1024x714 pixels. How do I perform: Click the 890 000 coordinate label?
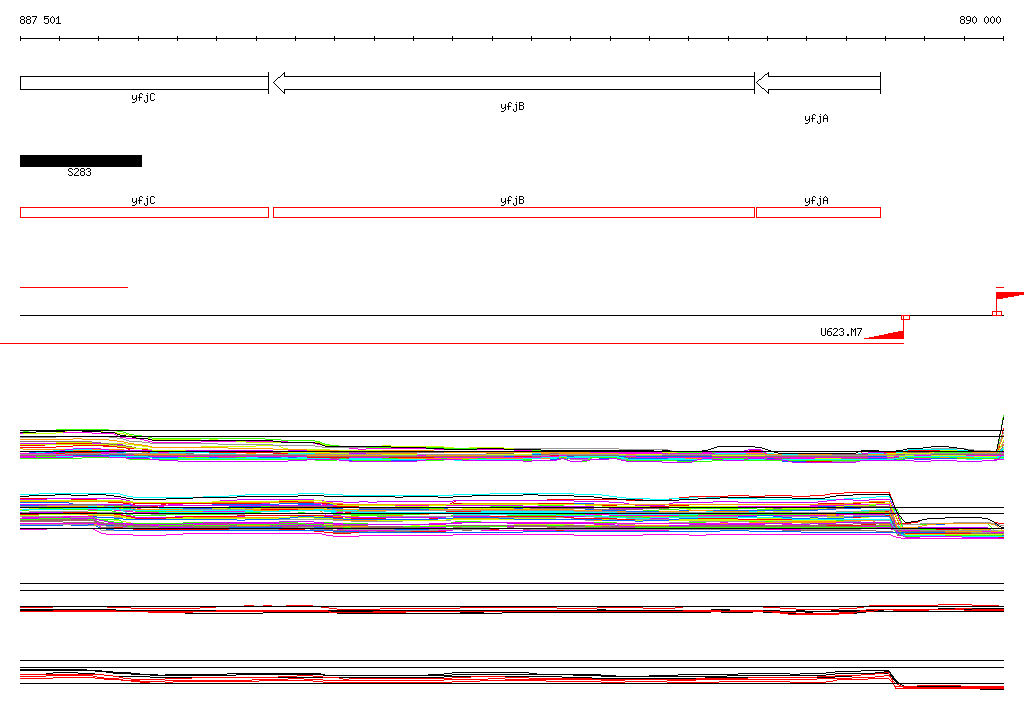pos(980,20)
